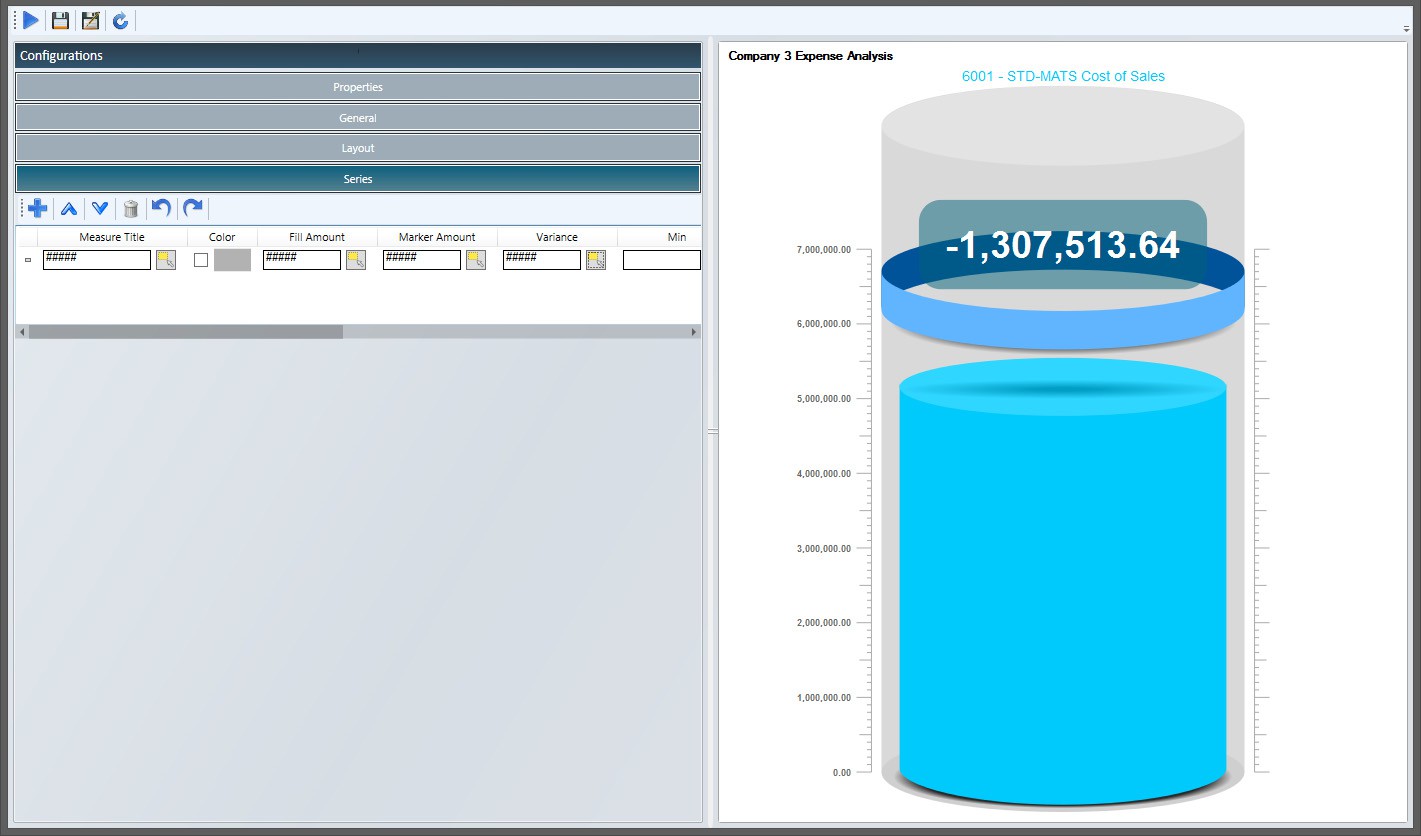This screenshot has width=1421, height=836.
Task: Click the Measure Title input field
Action: (97, 260)
